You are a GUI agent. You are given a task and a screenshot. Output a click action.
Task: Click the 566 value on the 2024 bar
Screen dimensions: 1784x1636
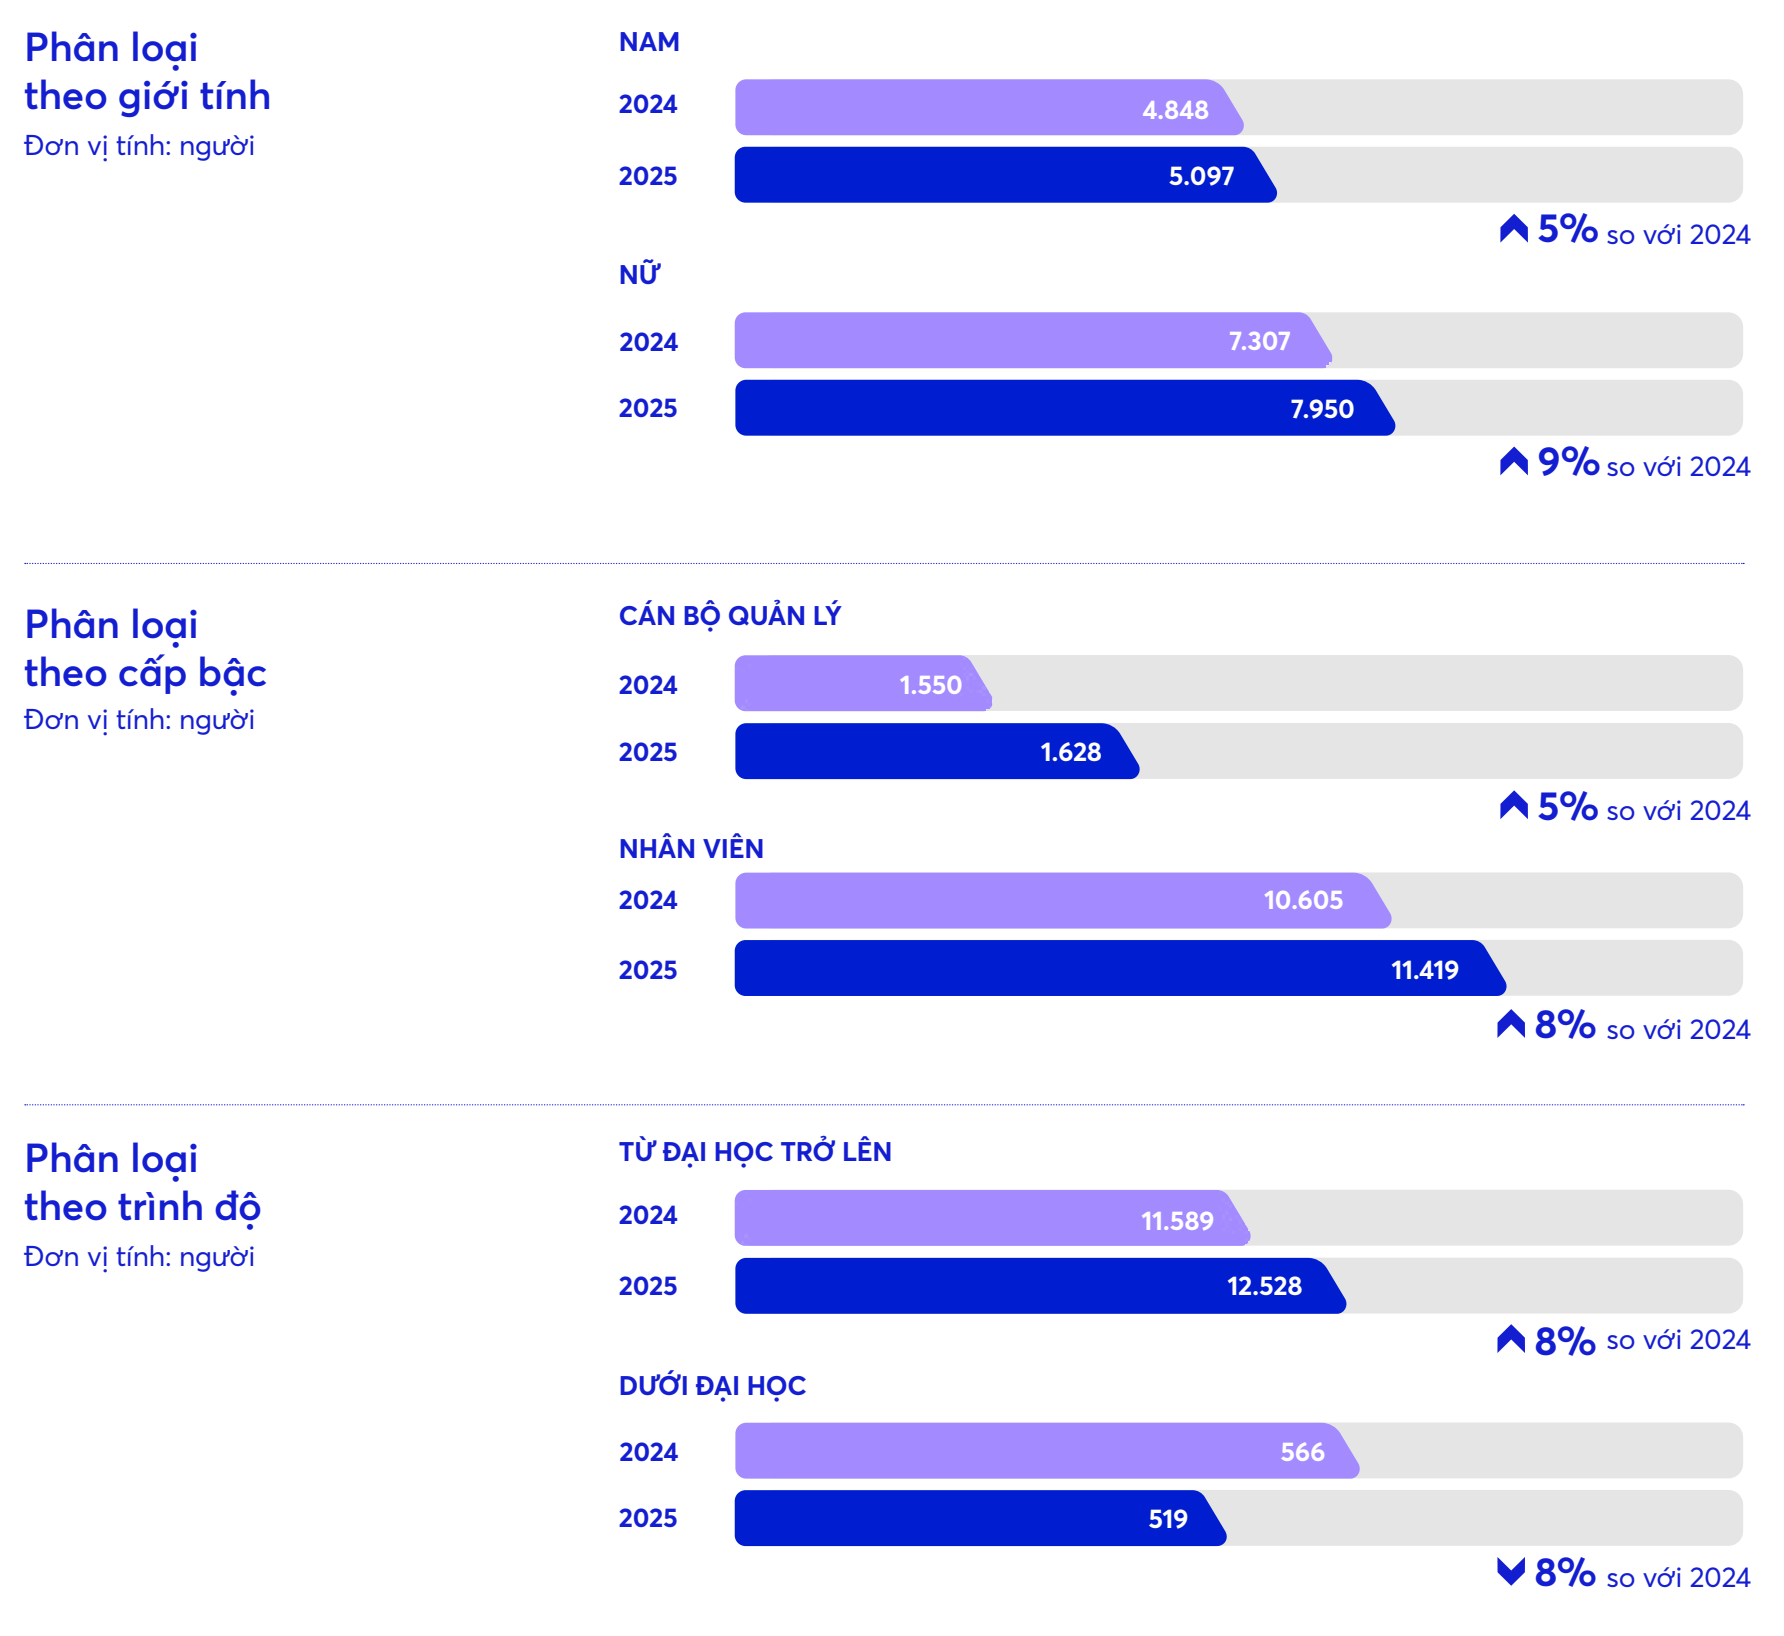click(x=1302, y=1452)
